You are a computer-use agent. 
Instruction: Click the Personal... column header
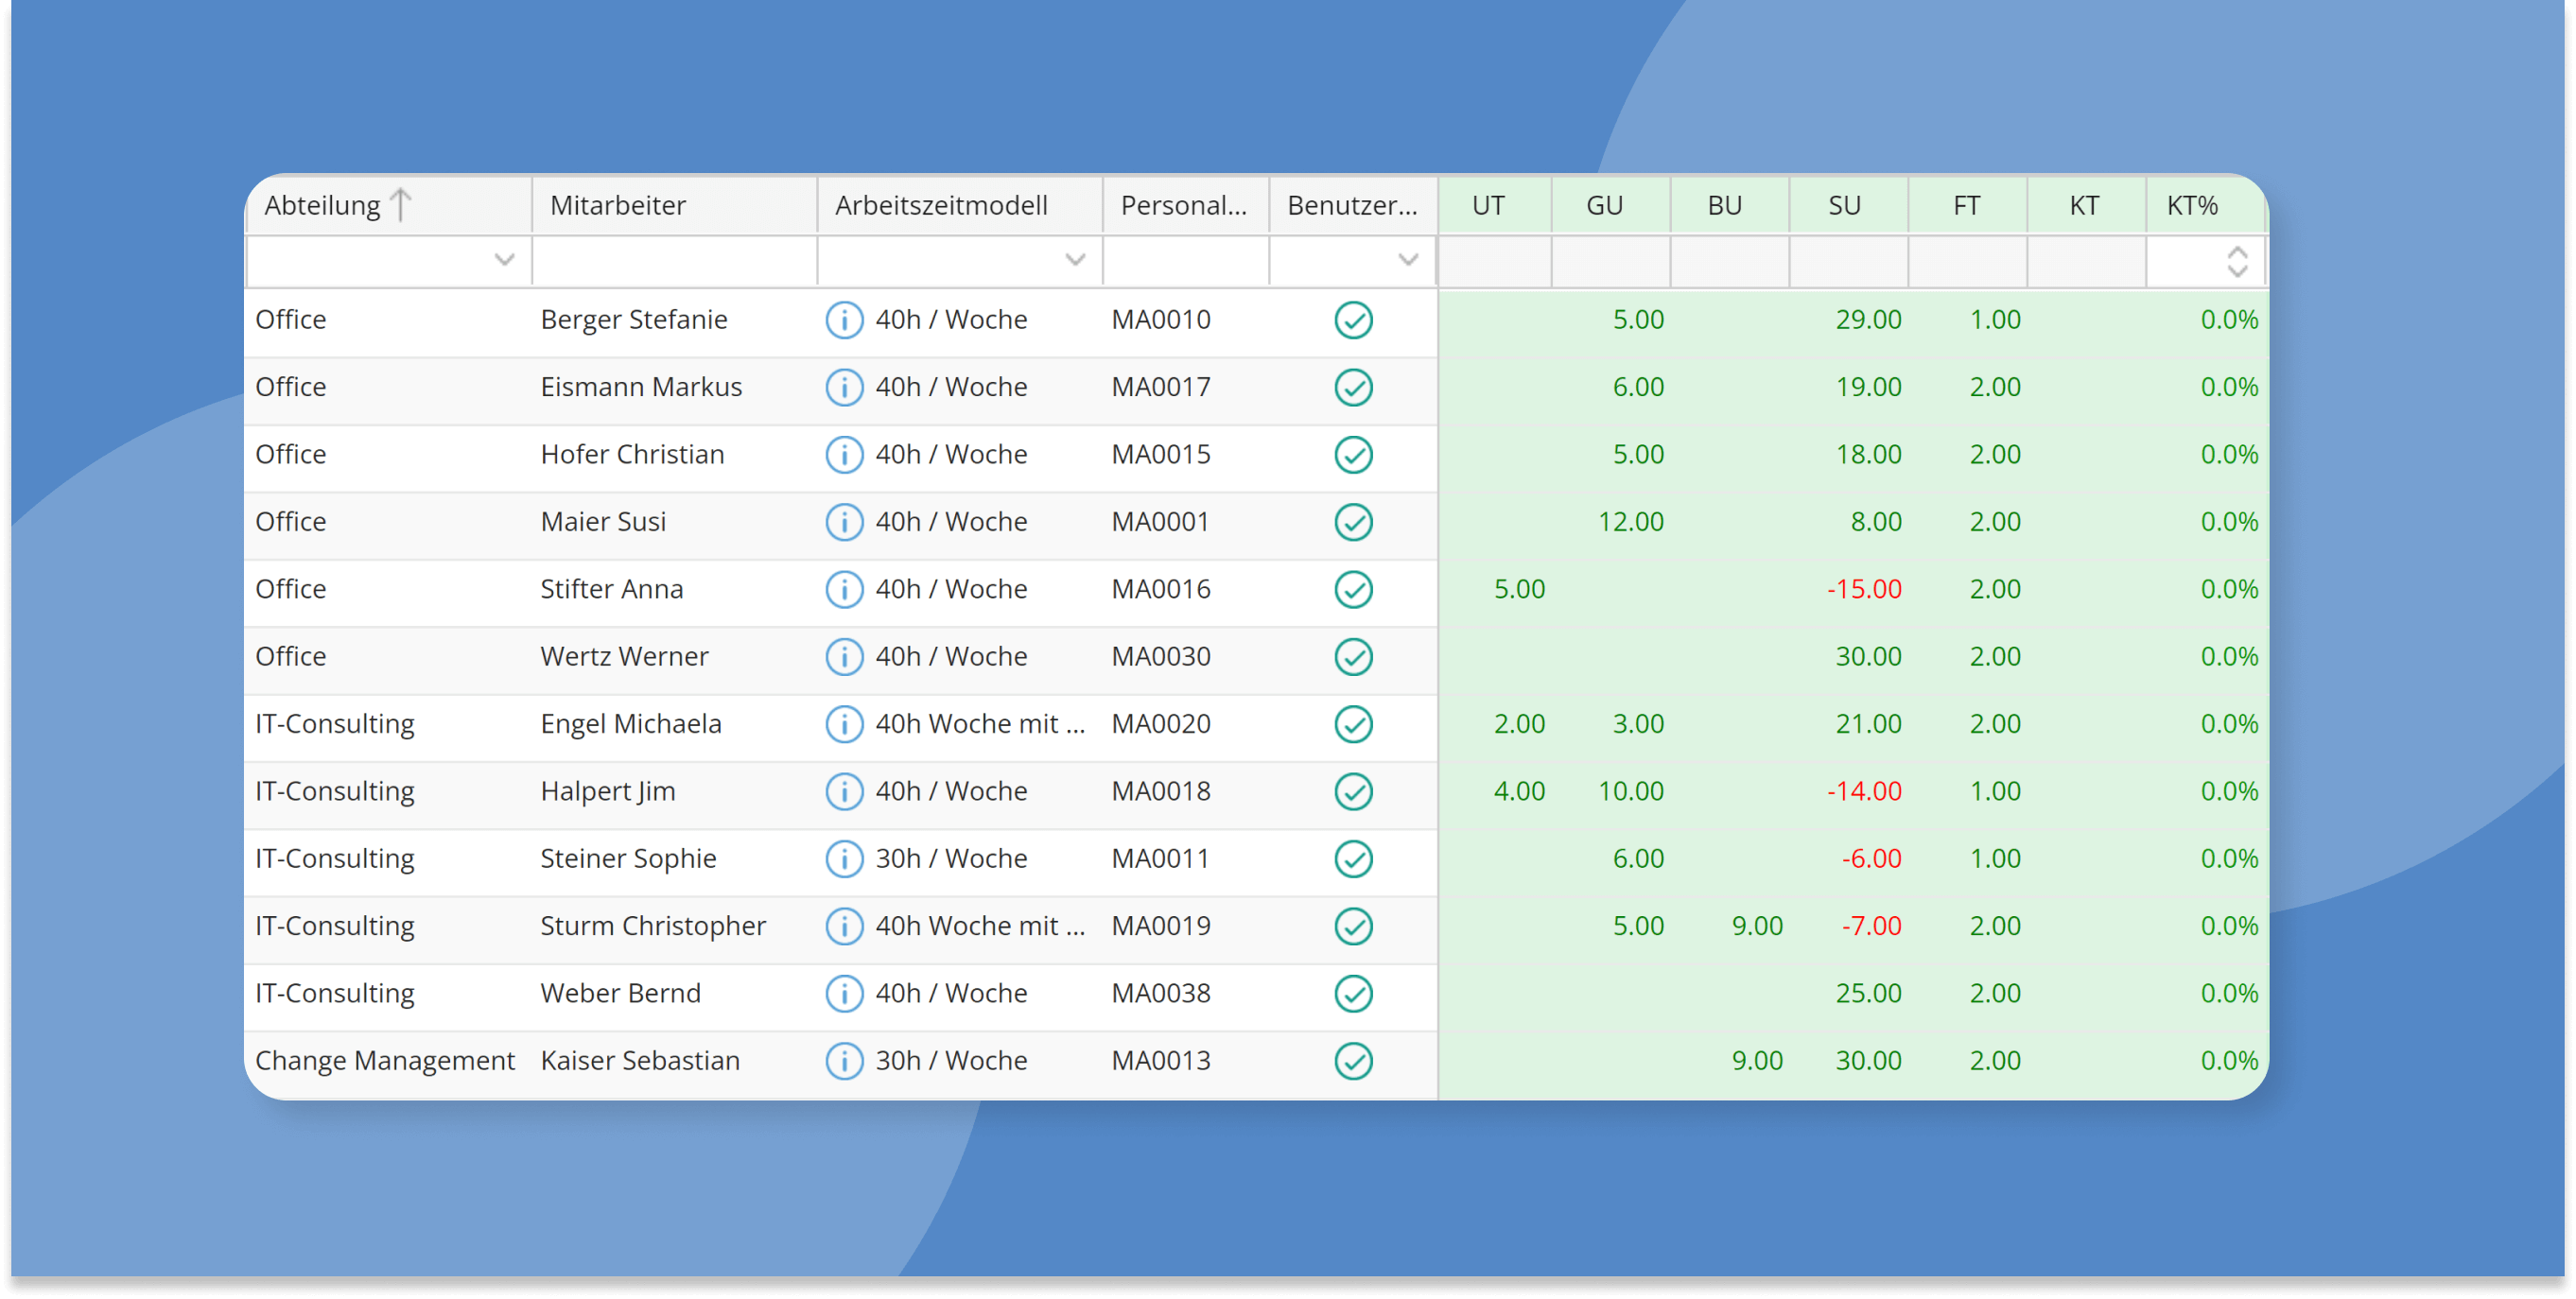pyautogui.click(x=1183, y=206)
